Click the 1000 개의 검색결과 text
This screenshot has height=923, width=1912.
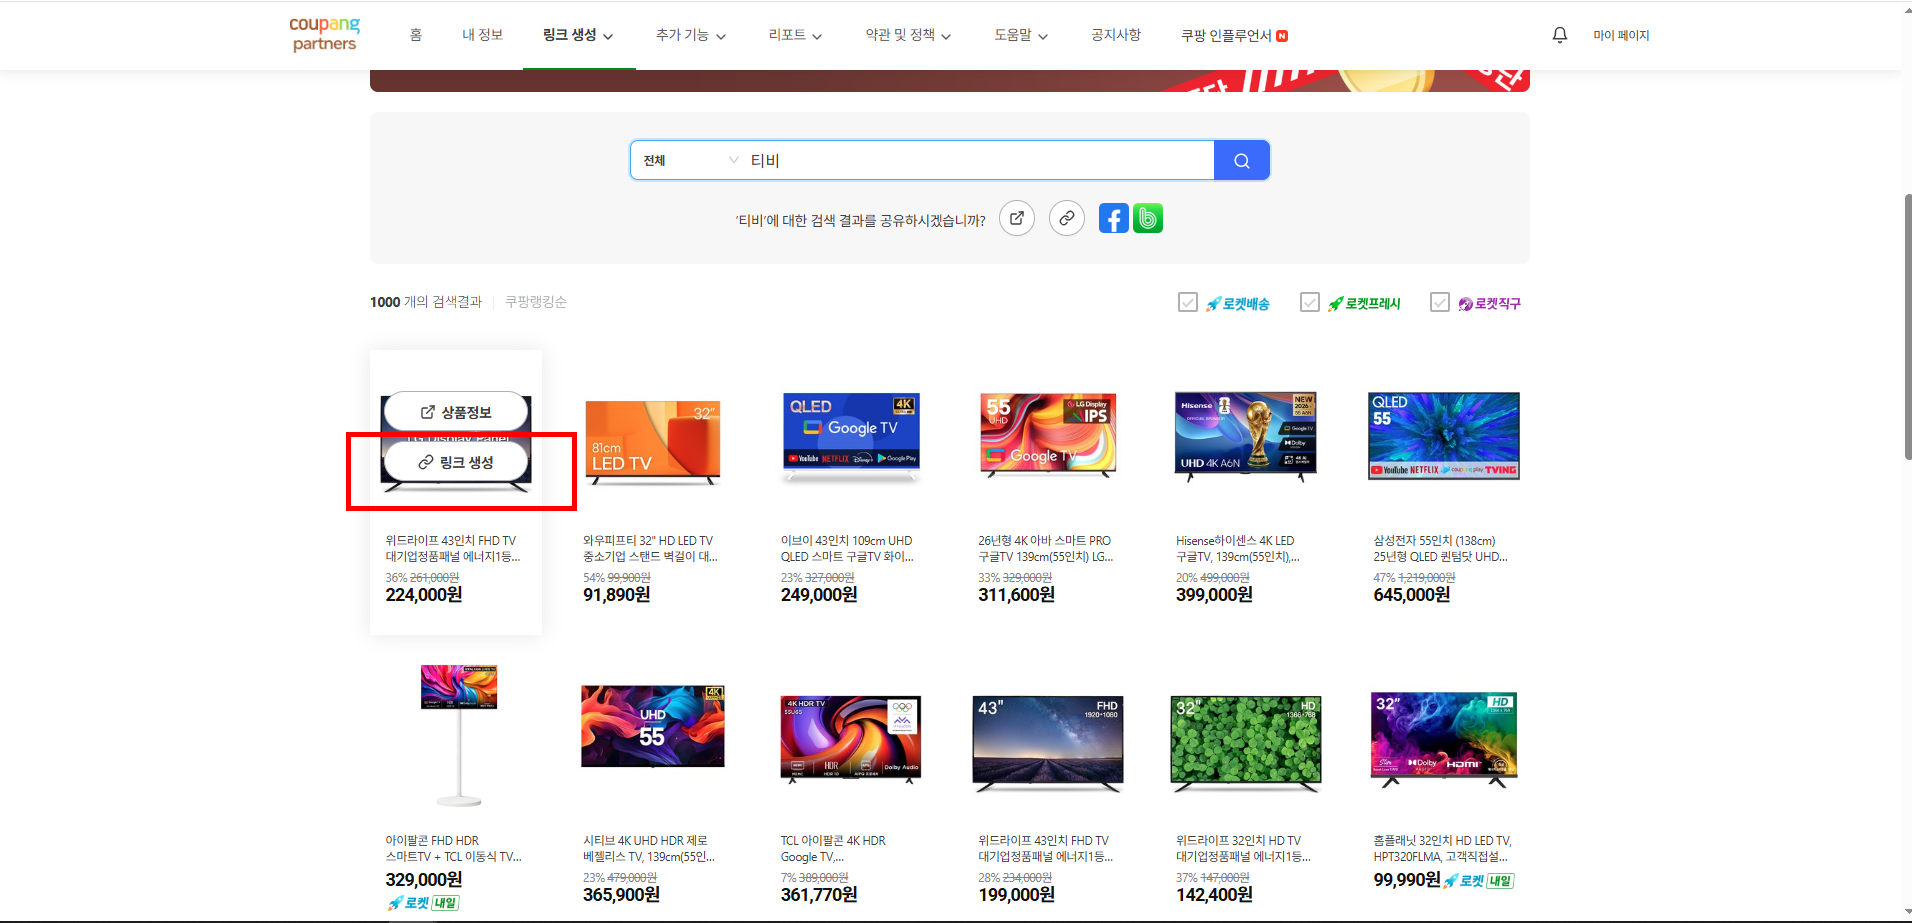[426, 302]
